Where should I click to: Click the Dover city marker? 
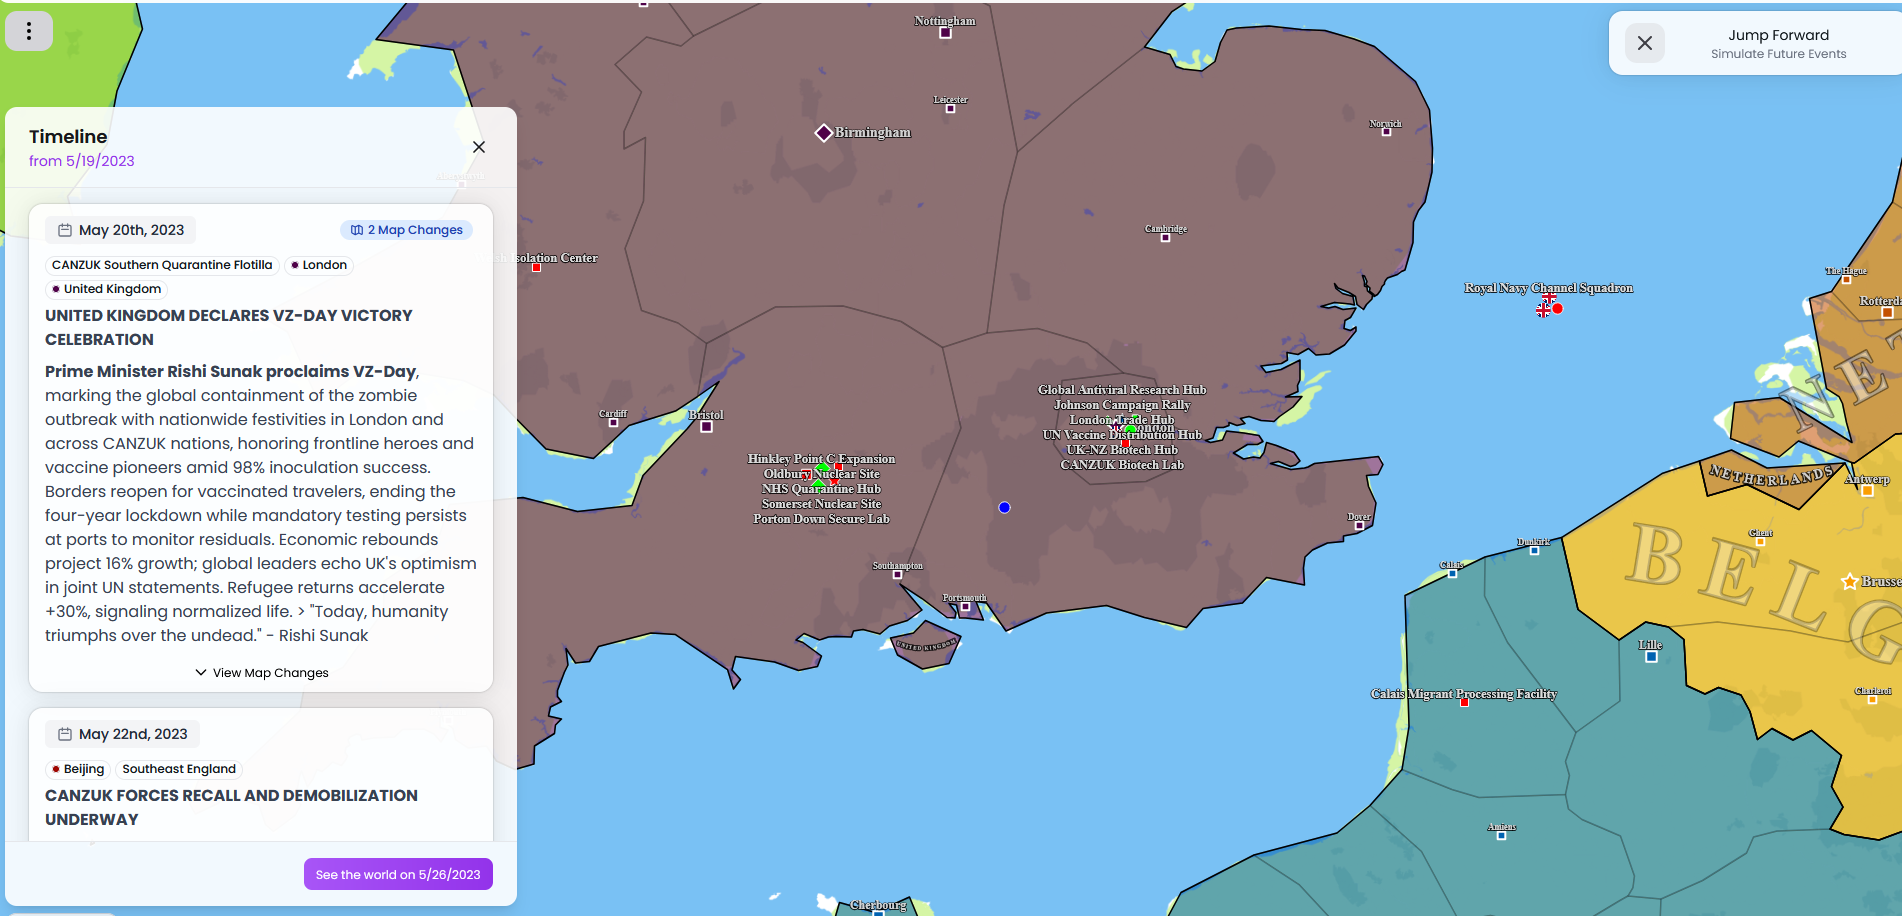click(1359, 526)
